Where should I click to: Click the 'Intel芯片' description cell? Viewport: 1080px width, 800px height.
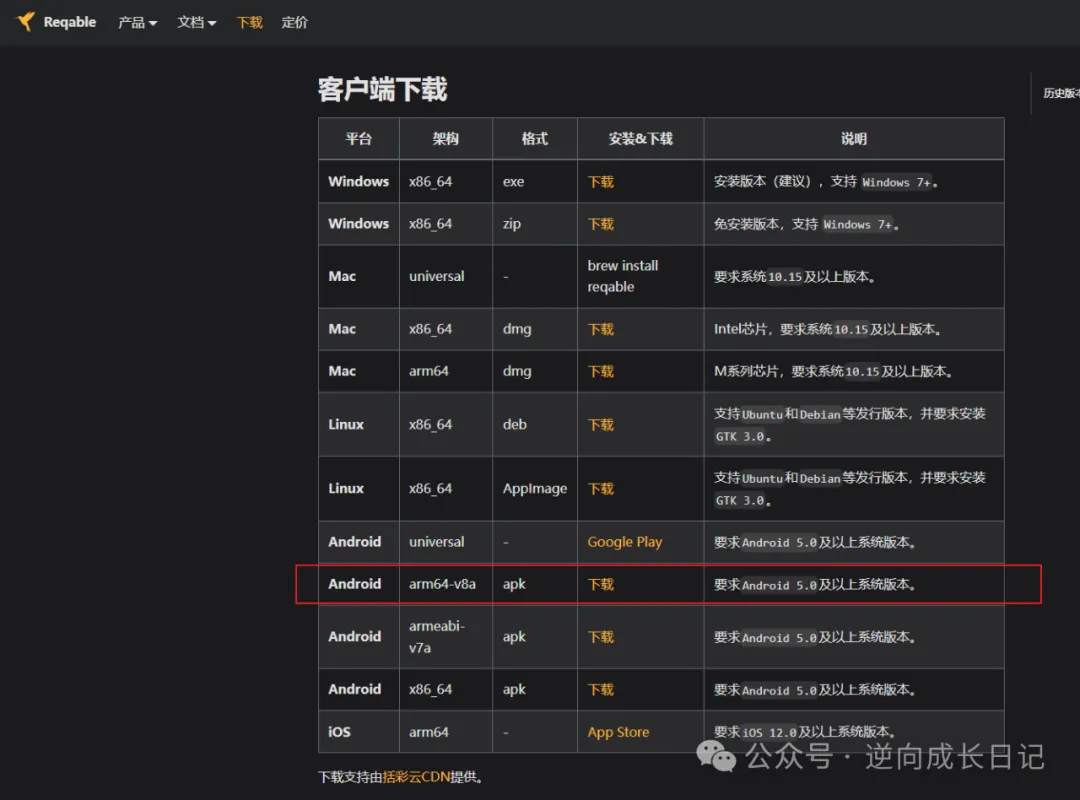click(x=853, y=329)
